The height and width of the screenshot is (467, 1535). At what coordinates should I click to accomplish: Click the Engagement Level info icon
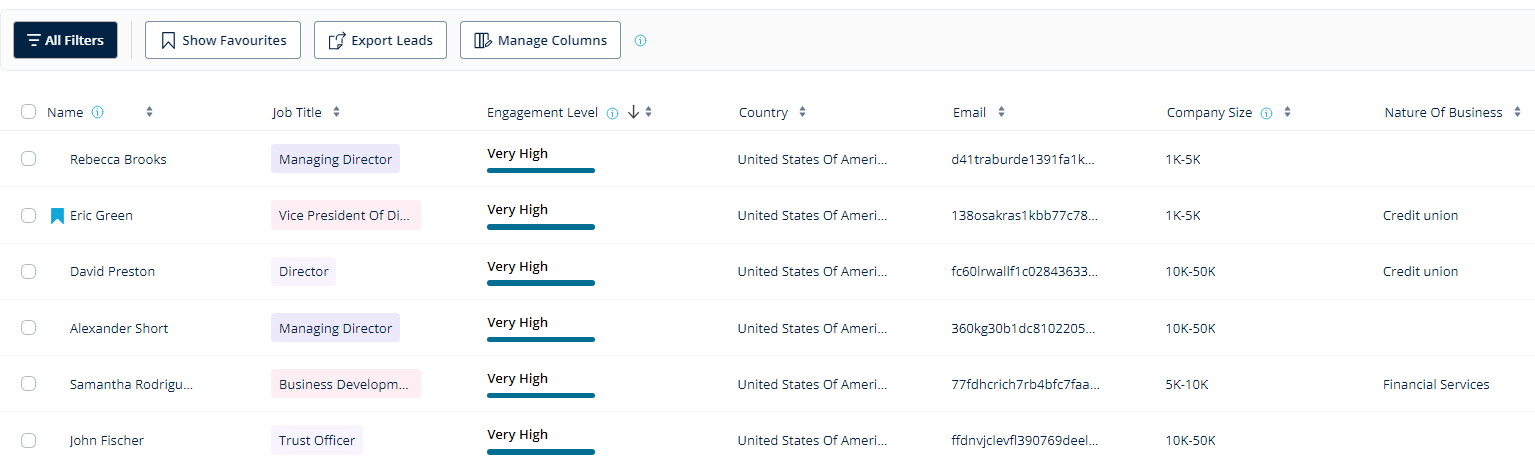pyautogui.click(x=612, y=113)
